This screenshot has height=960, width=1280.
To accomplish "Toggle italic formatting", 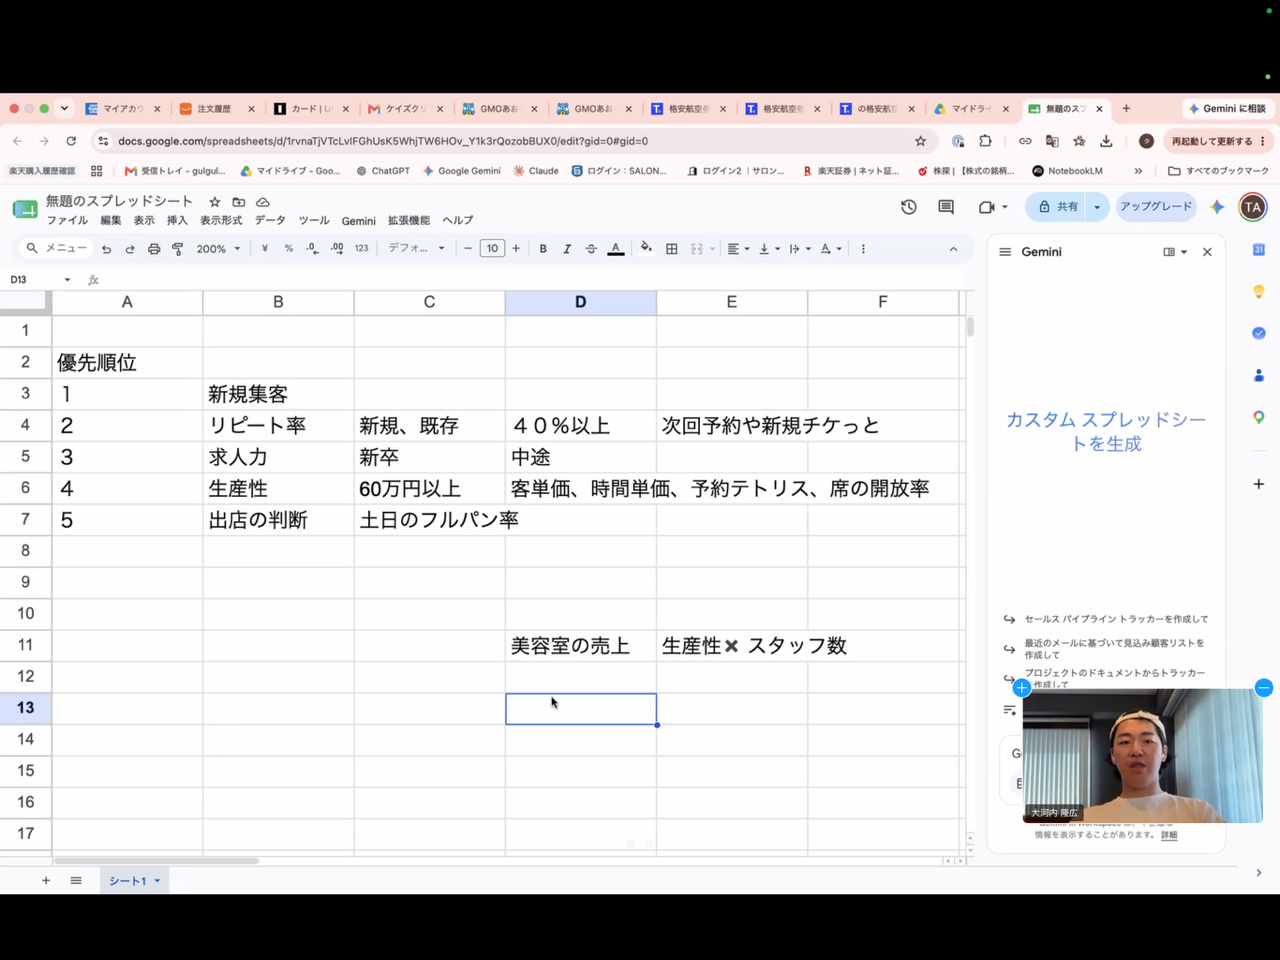I will coord(567,249).
